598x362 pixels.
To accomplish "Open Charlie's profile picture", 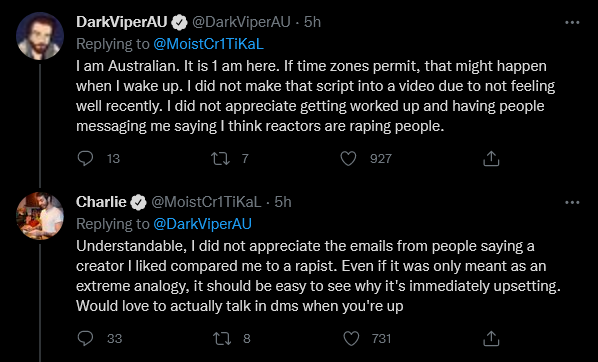I will 40,216.
